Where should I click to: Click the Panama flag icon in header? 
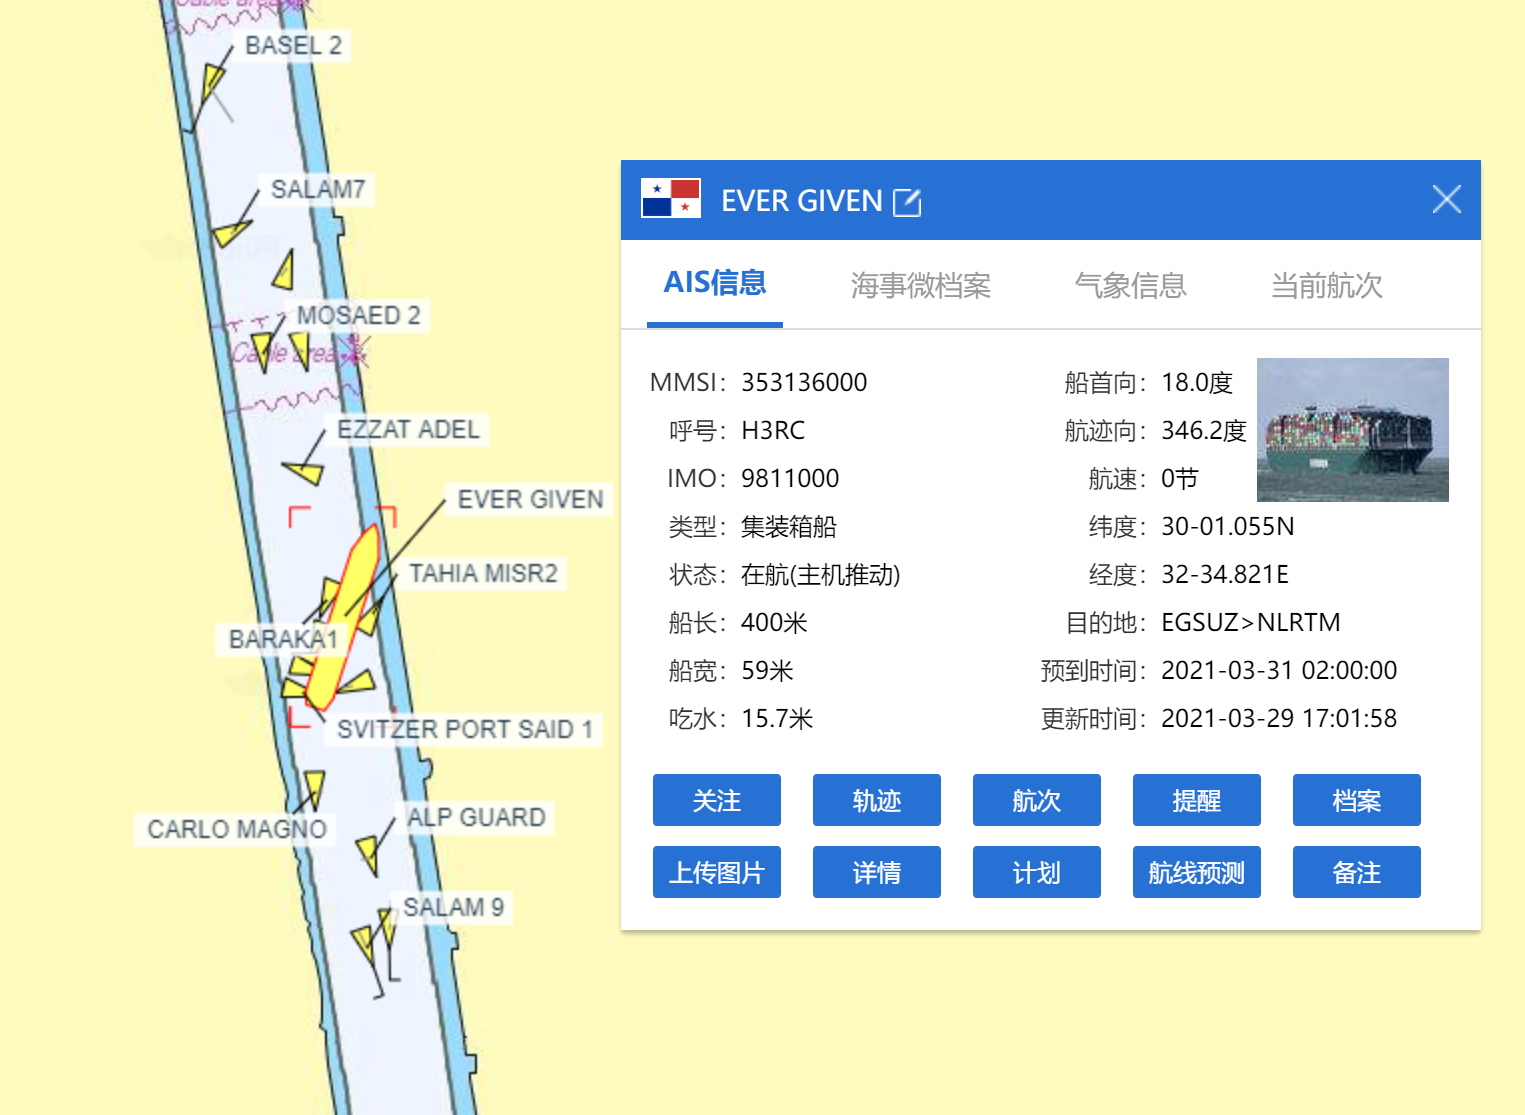(670, 198)
